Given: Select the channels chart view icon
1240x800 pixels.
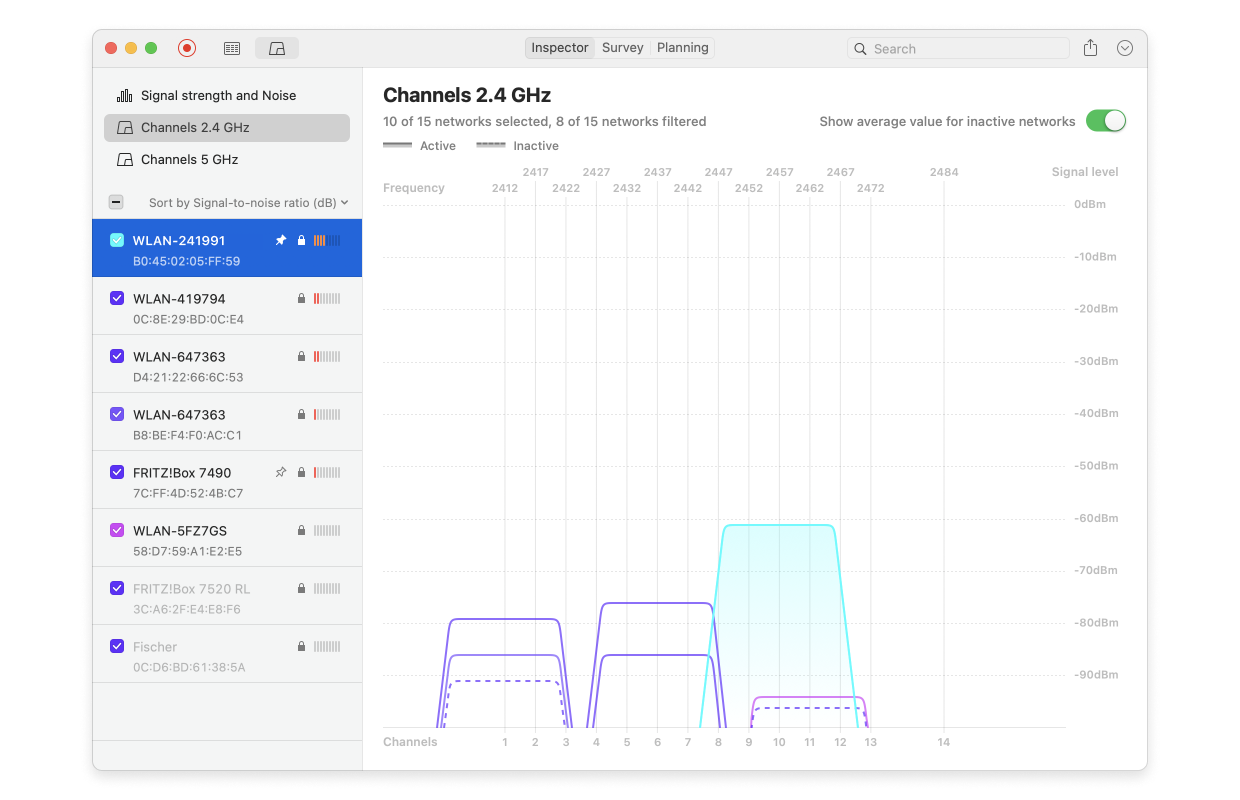Looking at the screenshot, I should coord(276,47).
